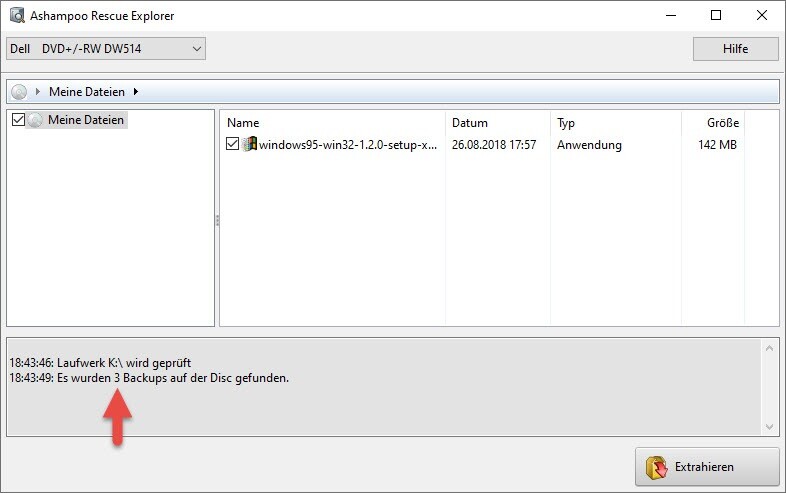Click the windows95 setup file icon
786x493 pixels.
tap(249, 145)
